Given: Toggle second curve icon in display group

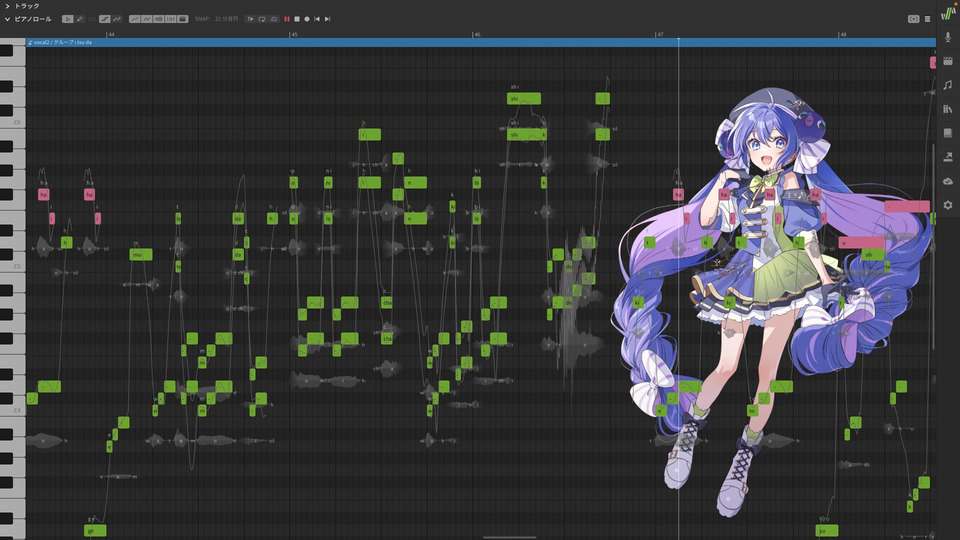Looking at the screenshot, I should point(147,19).
